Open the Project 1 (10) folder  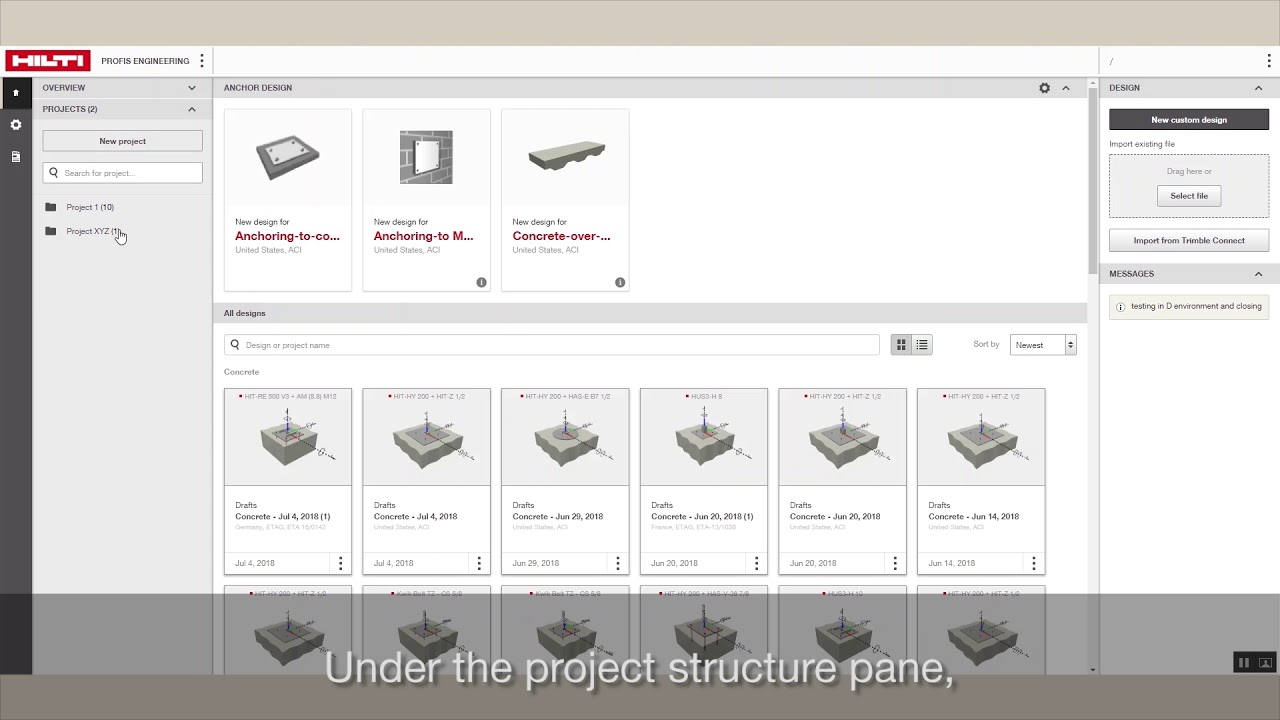[90, 207]
